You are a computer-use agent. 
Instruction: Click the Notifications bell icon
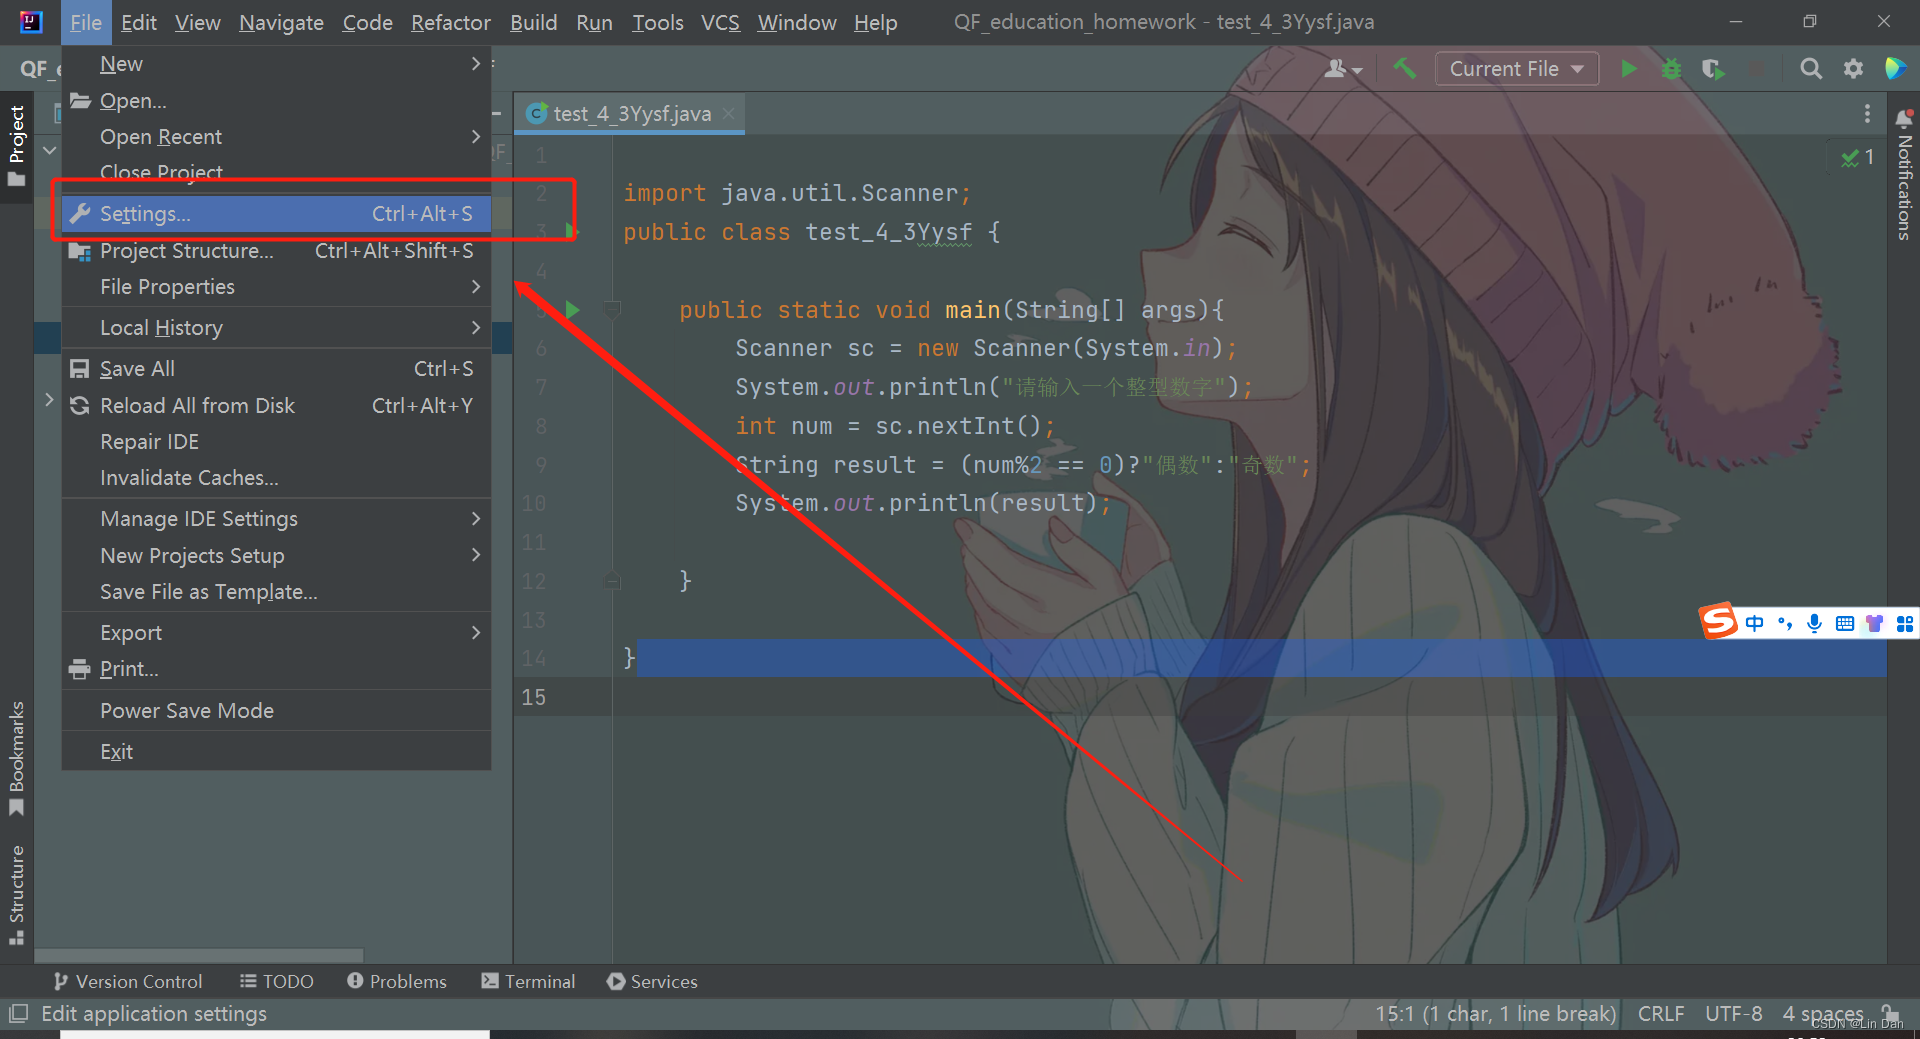click(1904, 118)
